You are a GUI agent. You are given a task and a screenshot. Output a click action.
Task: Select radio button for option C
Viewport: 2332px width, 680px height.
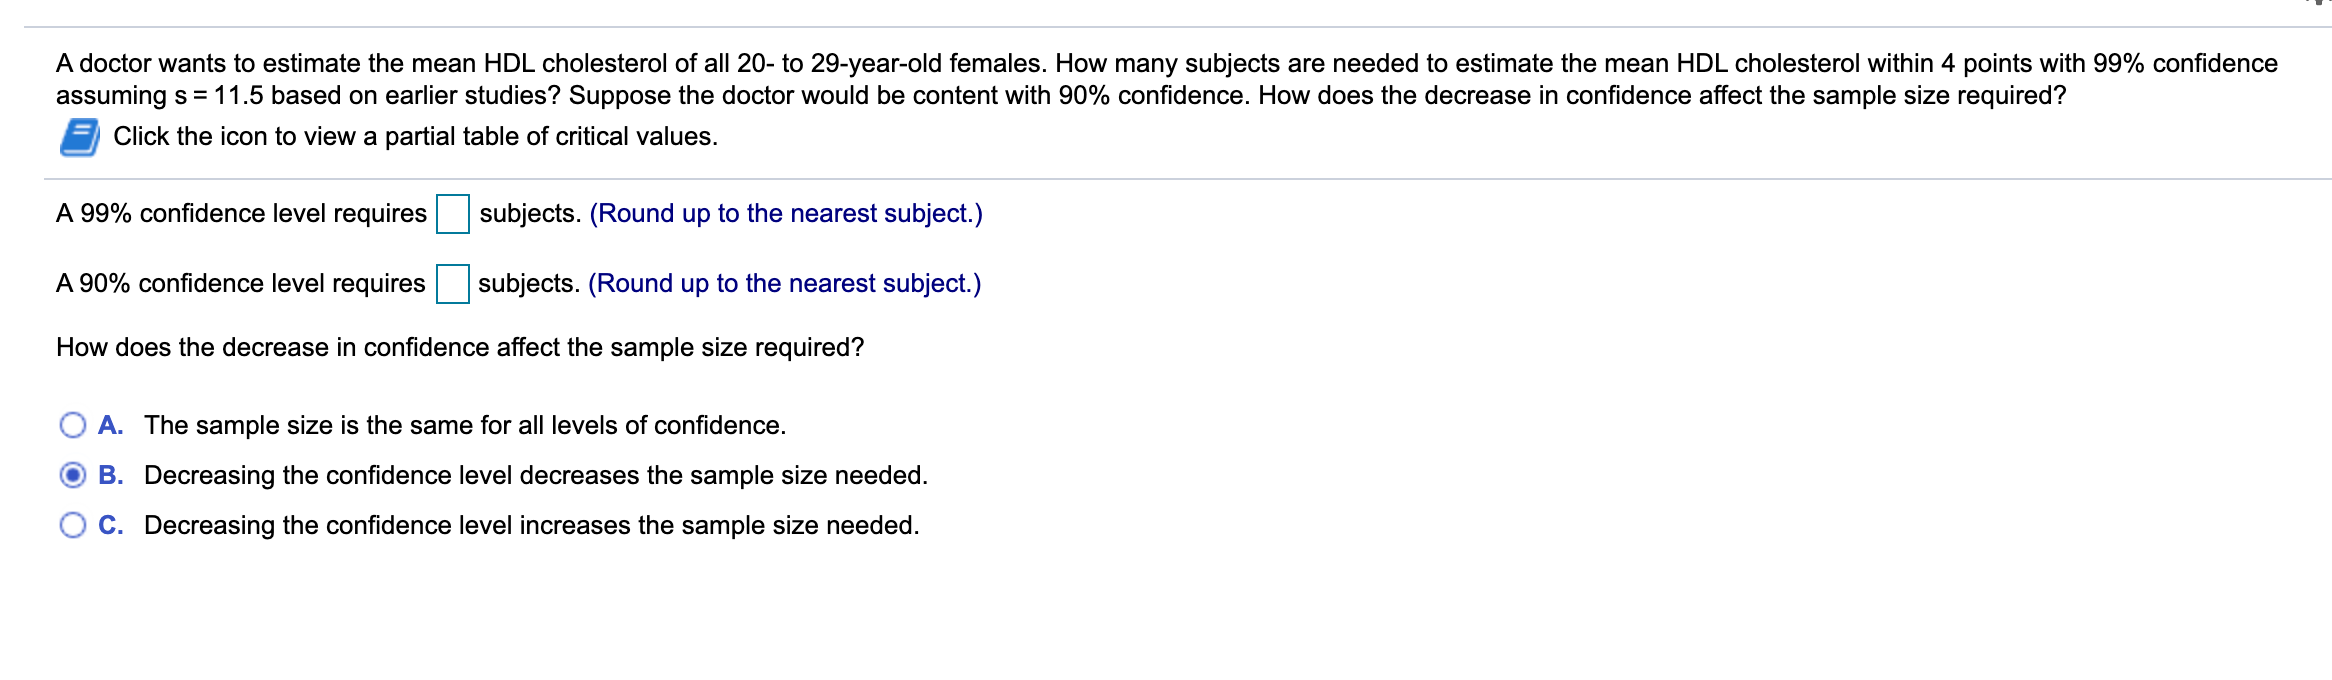click(73, 526)
